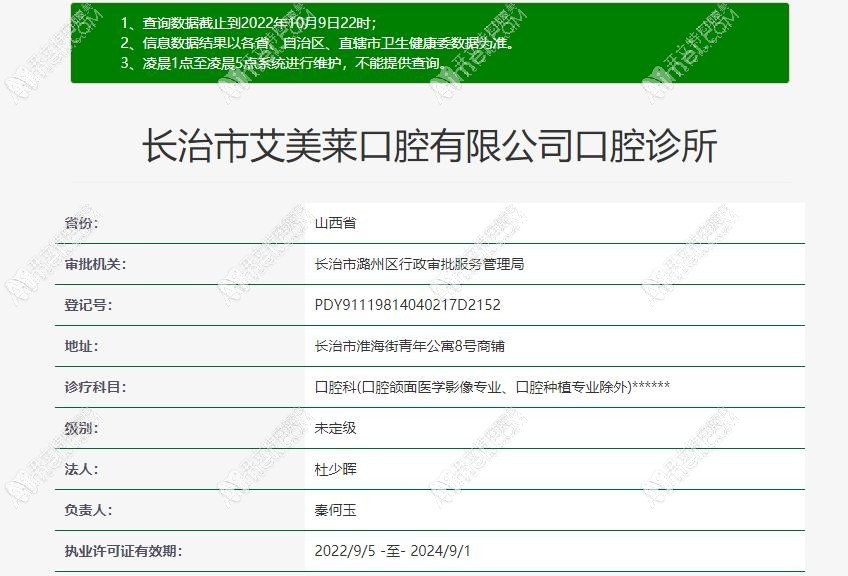Select legal person name 杜少晖
Image resolution: width=848 pixels, height=576 pixels.
[335, 469]
